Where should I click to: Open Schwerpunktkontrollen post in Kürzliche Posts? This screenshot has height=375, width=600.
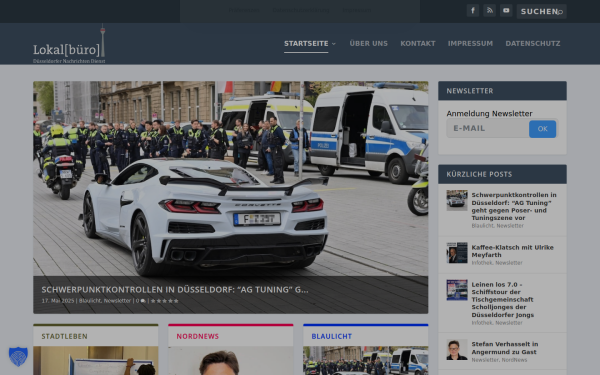point(514,207)
